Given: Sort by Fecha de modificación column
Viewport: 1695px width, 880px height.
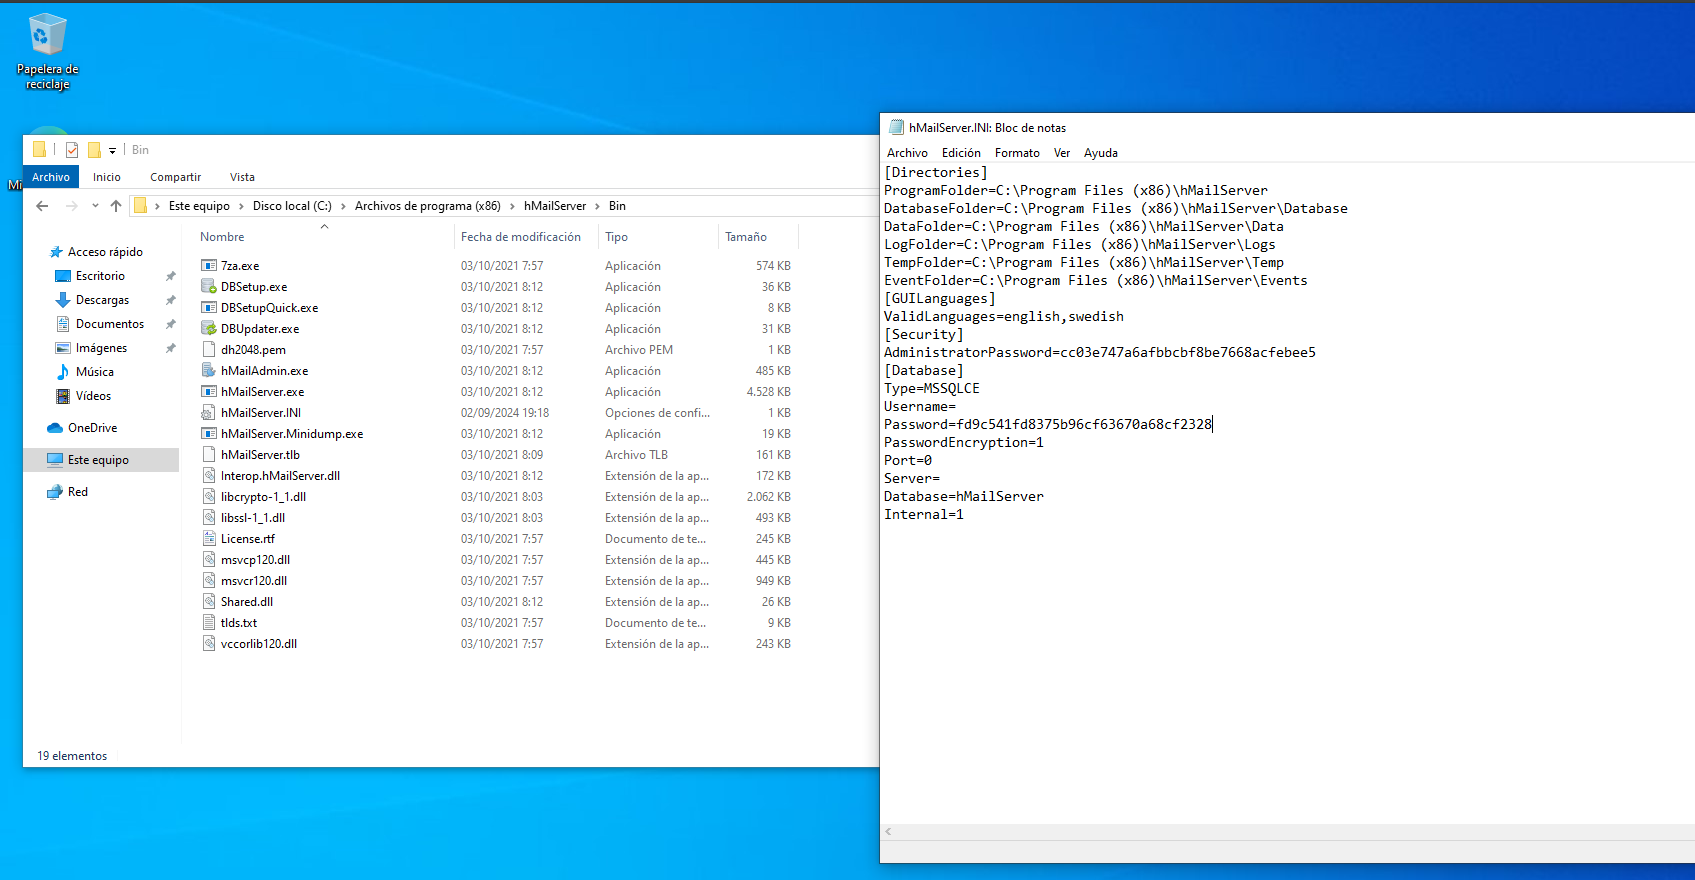Looking at the screenshot, I should [x=521, y=237].
